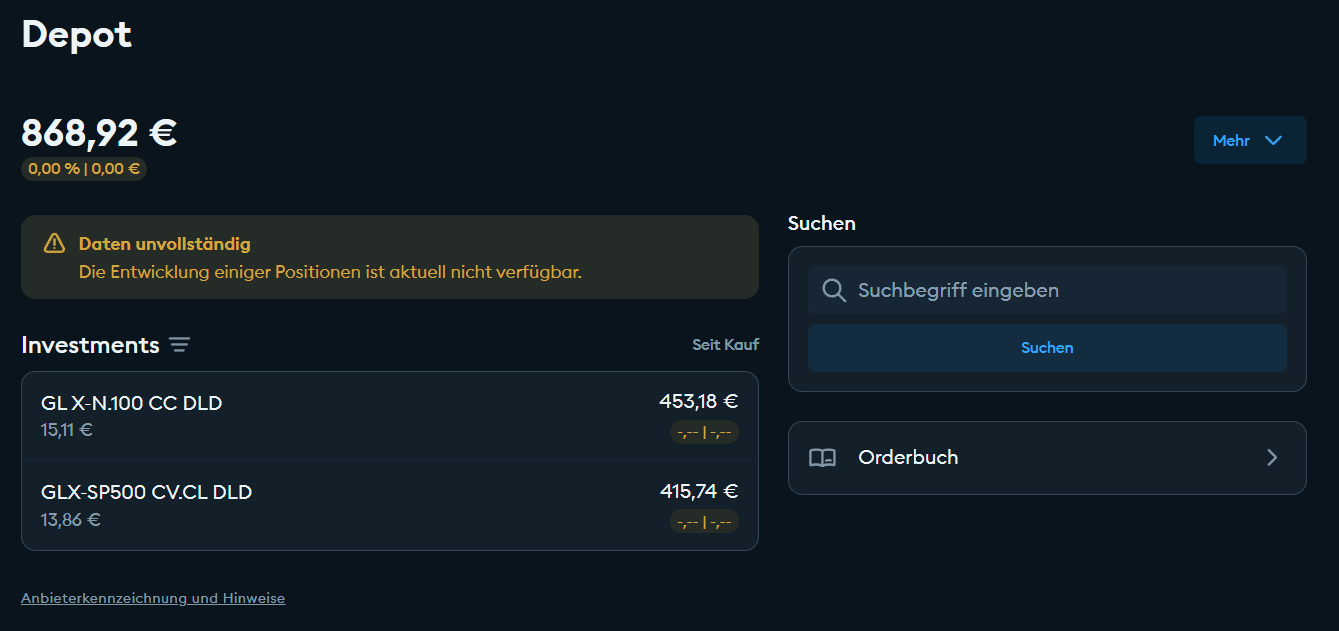Open the Orderbuch right chevron arrow
Viewport: 1339px width, 631px height.
pos(1272,457)
